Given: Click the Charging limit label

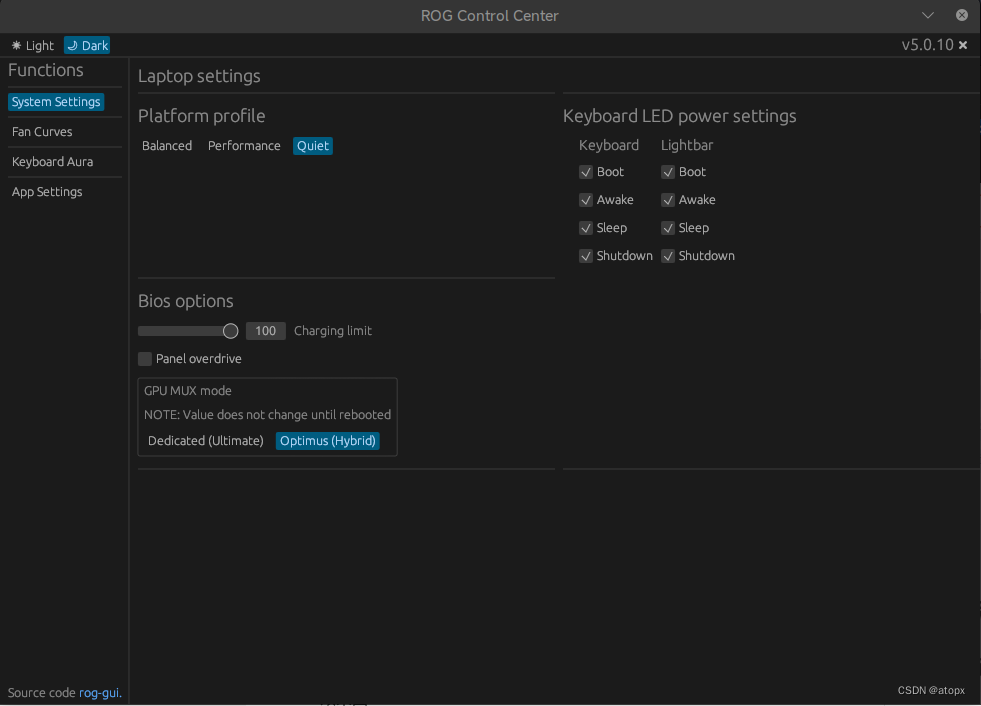Looking at the screenshot, I should [x=333, y=331].
